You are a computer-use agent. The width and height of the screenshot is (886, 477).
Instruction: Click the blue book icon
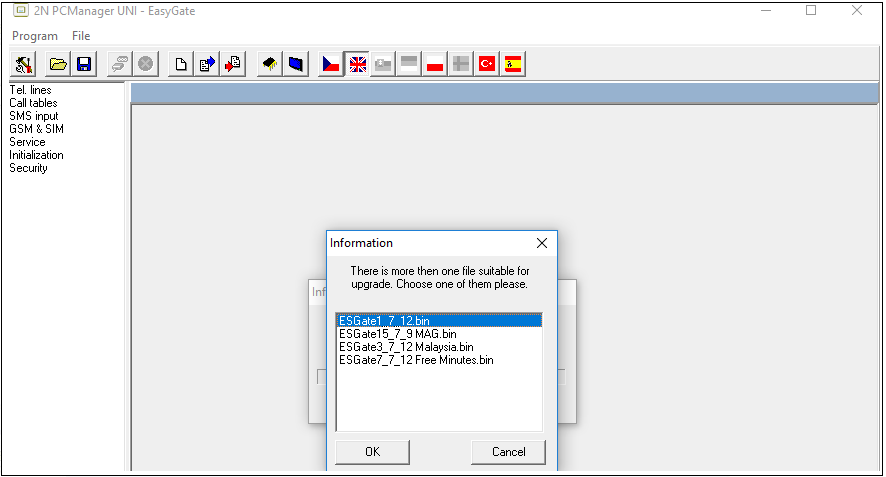point(296,64)
